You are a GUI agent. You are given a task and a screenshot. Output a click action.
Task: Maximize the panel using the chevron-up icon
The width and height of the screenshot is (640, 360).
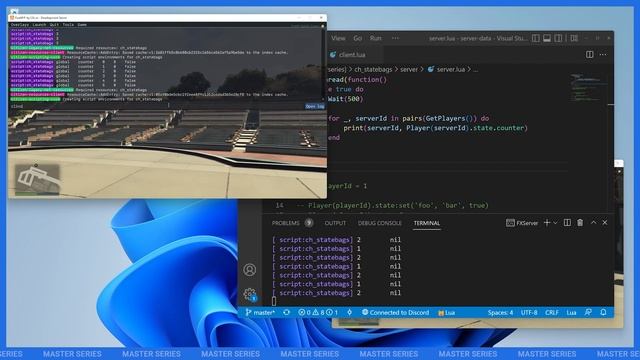pyautogui.click(x=593, y=223)
